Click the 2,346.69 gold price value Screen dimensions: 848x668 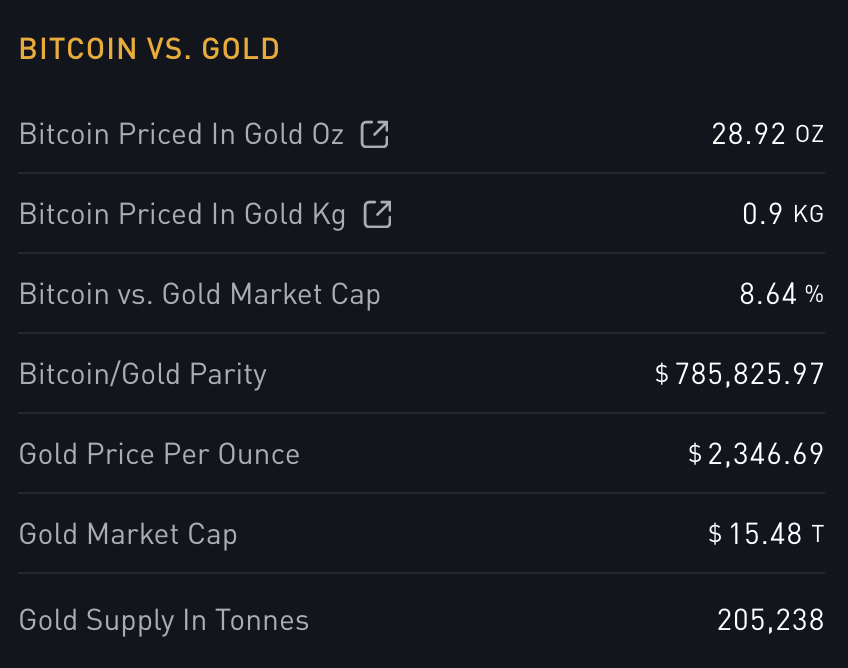766,454
